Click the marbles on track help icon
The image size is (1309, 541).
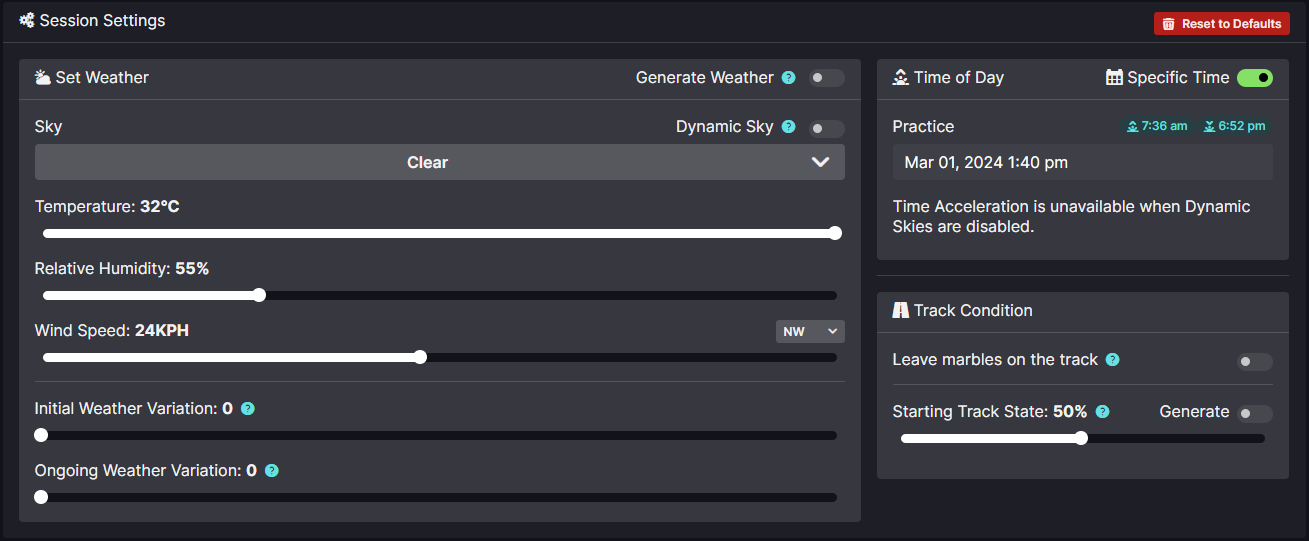coord(1112,360)
